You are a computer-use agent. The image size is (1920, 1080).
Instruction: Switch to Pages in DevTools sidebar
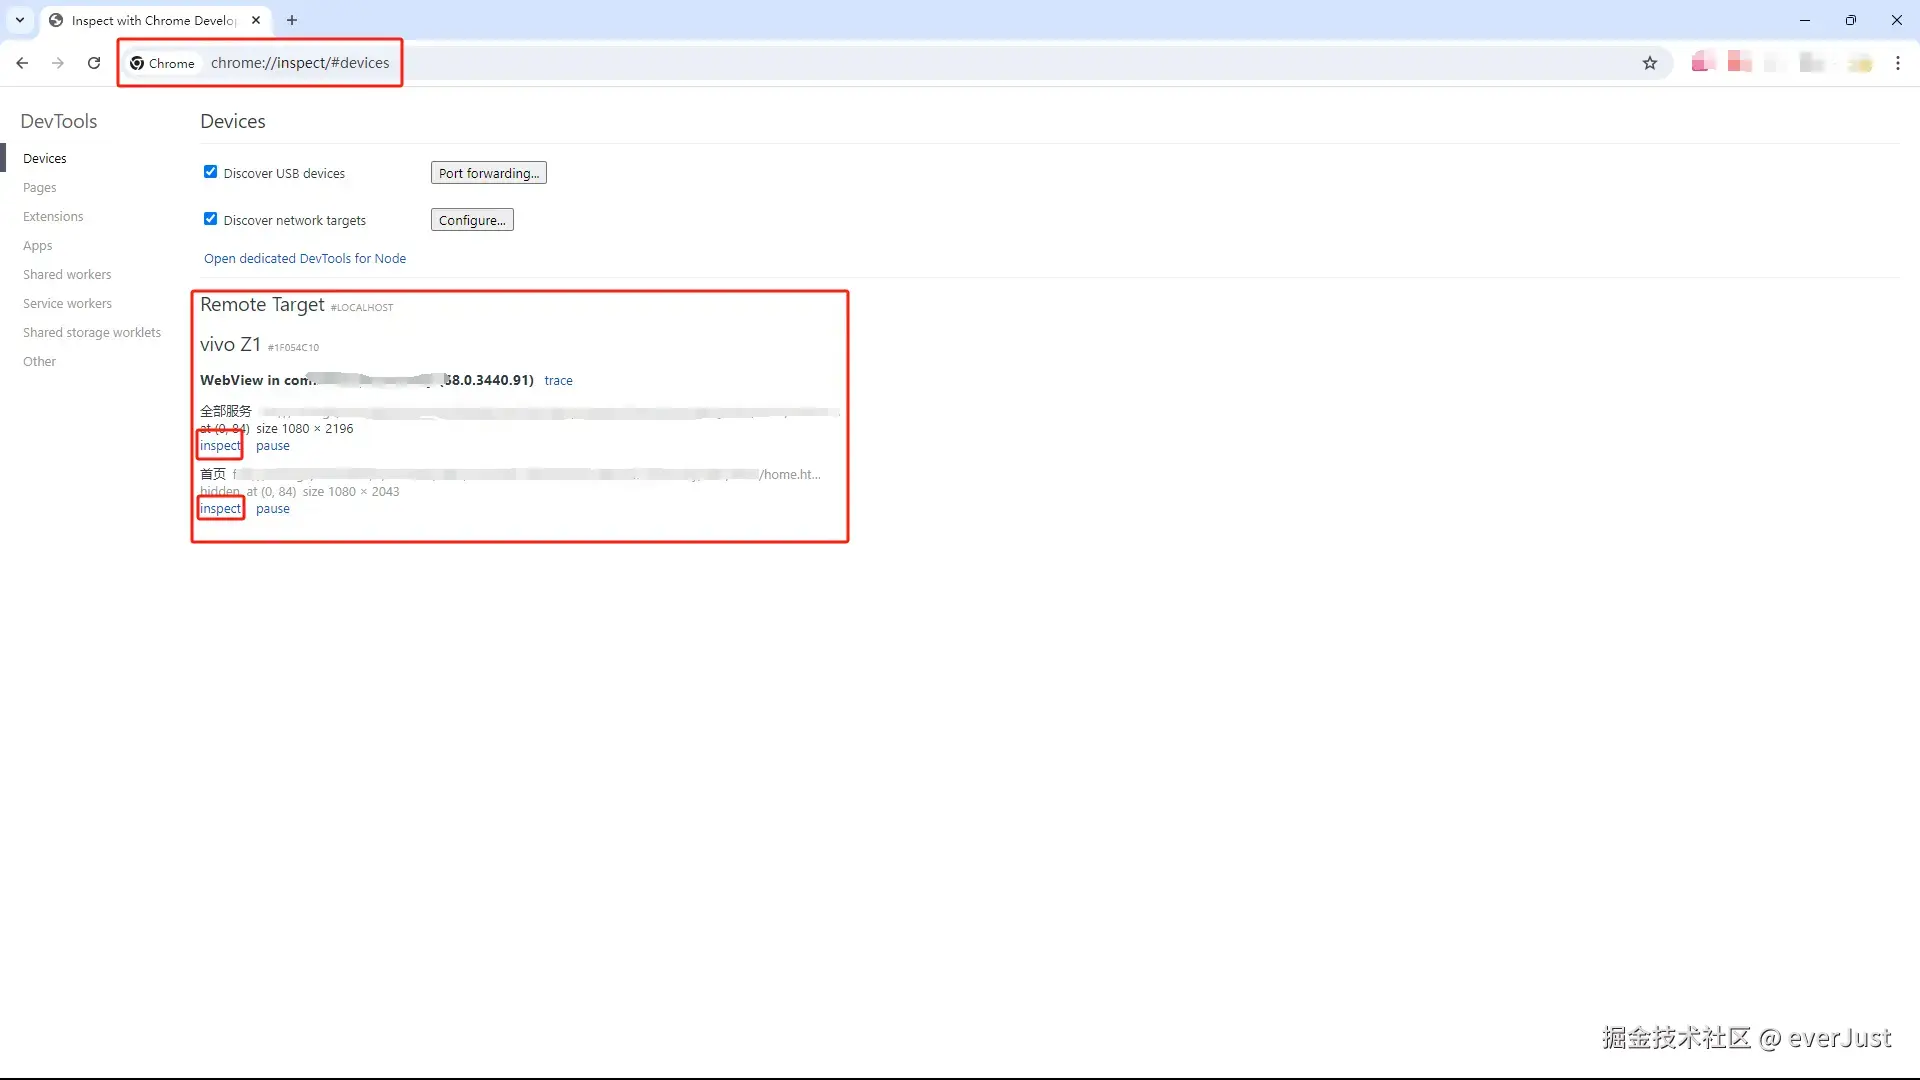click(40, 187)
